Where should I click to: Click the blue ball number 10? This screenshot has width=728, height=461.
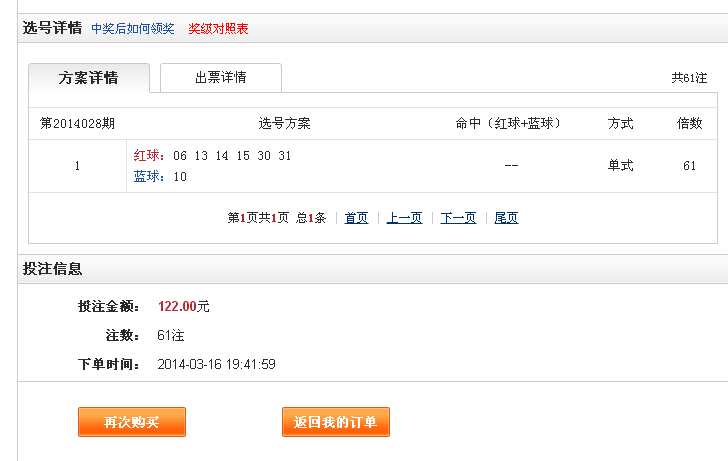point(180,177)
